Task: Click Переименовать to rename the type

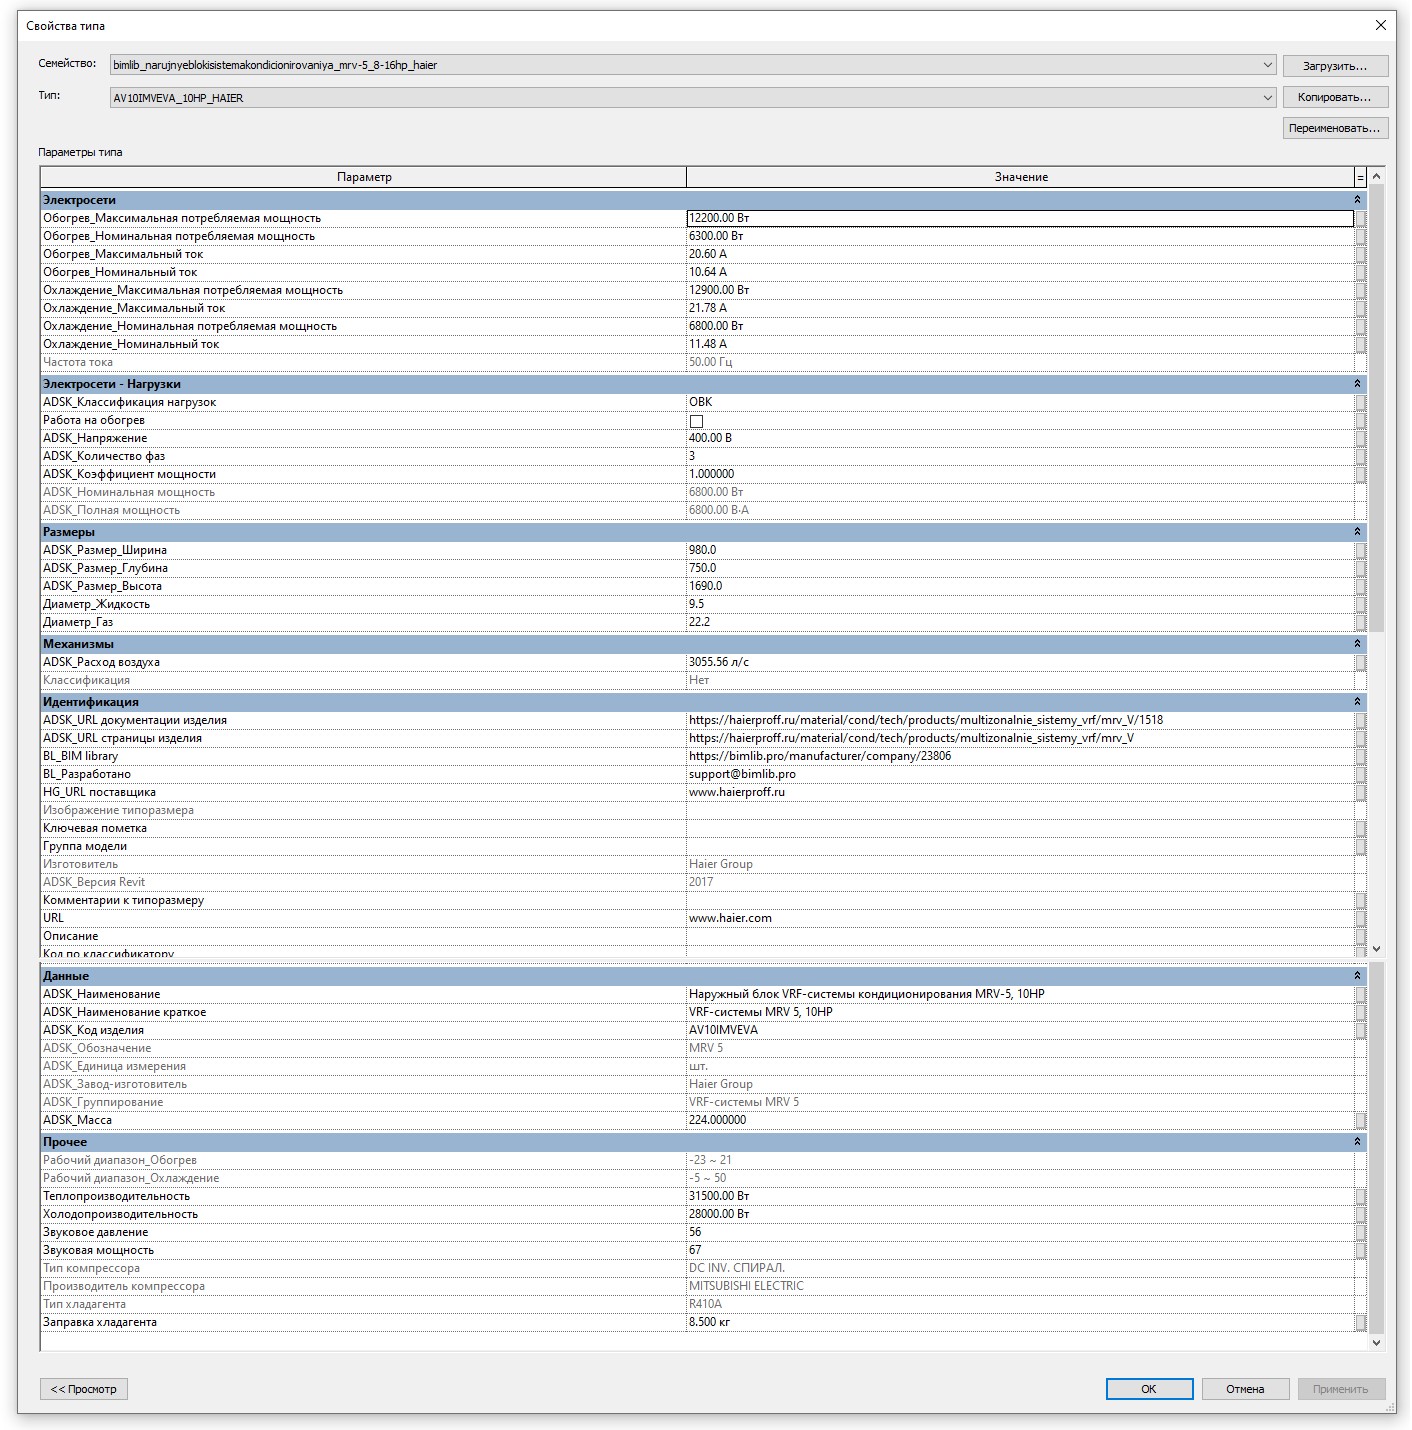Action: 1335,128
